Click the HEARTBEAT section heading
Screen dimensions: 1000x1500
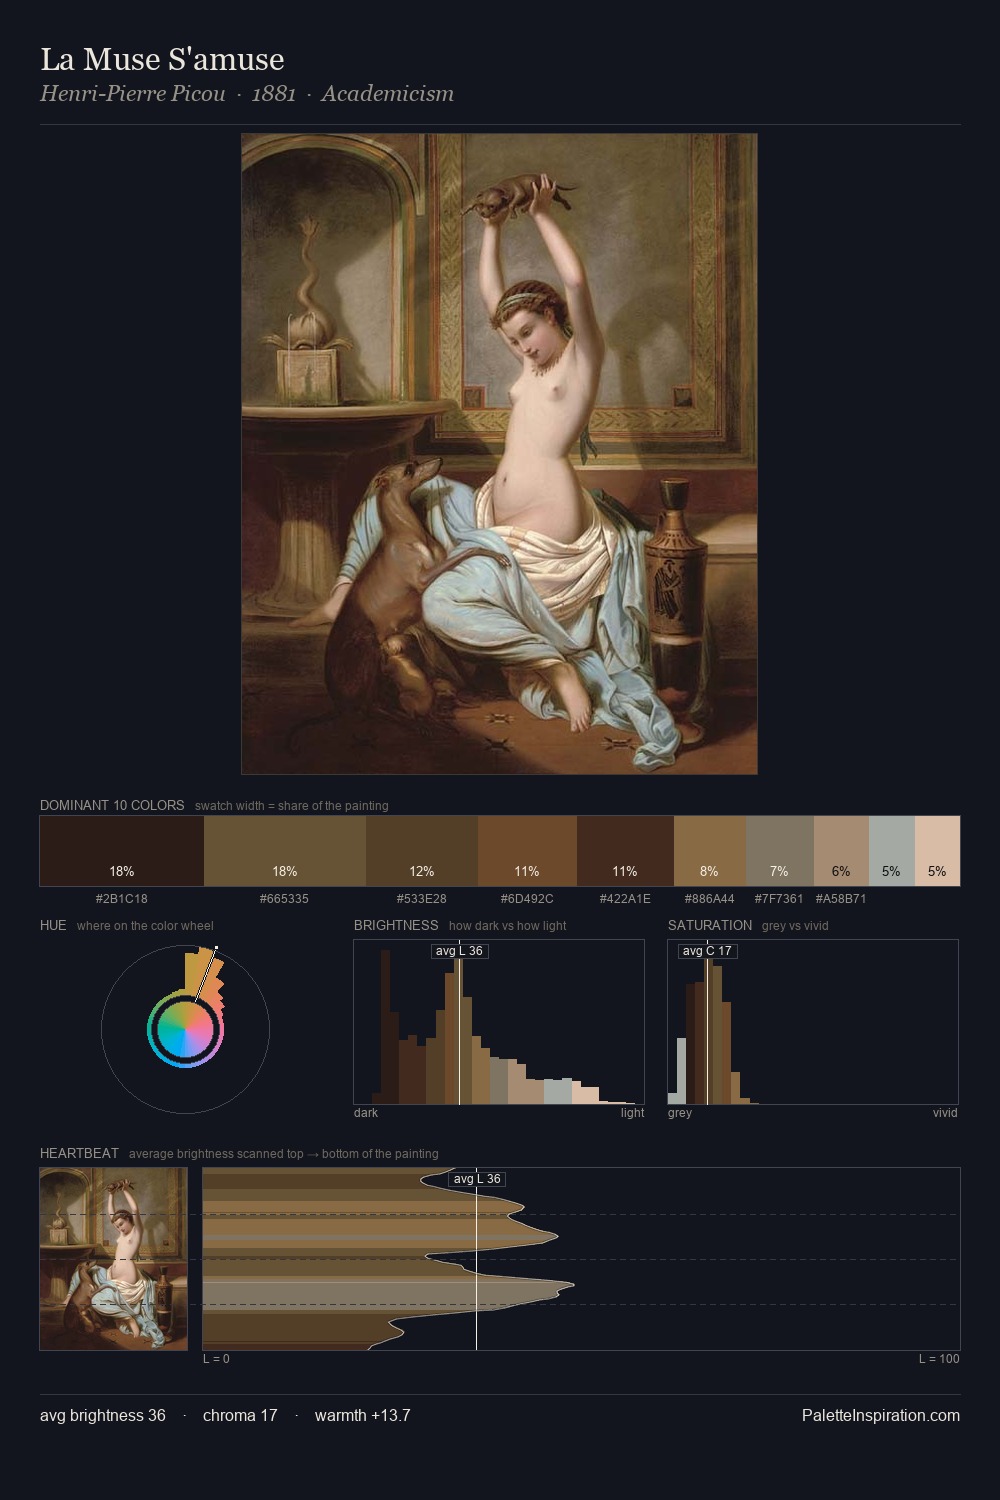79,1153
